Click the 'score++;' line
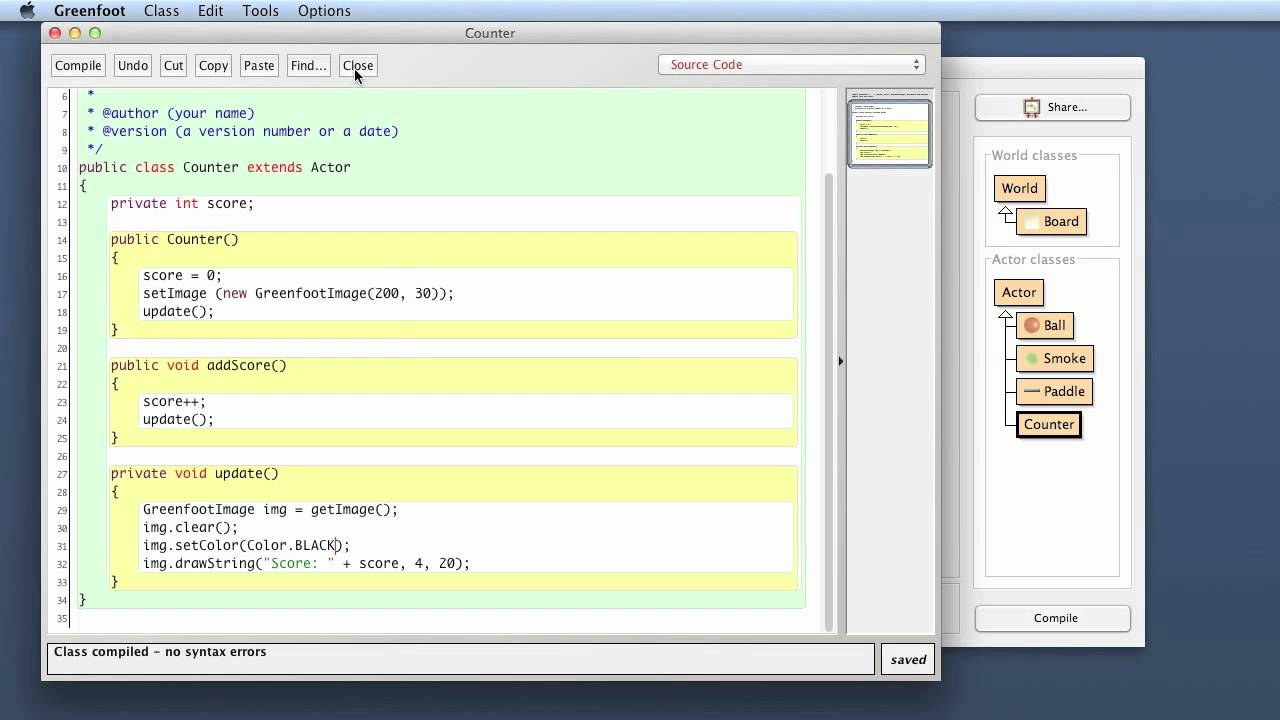Viewport: 1280px width, 720px height. click(174, 401)
